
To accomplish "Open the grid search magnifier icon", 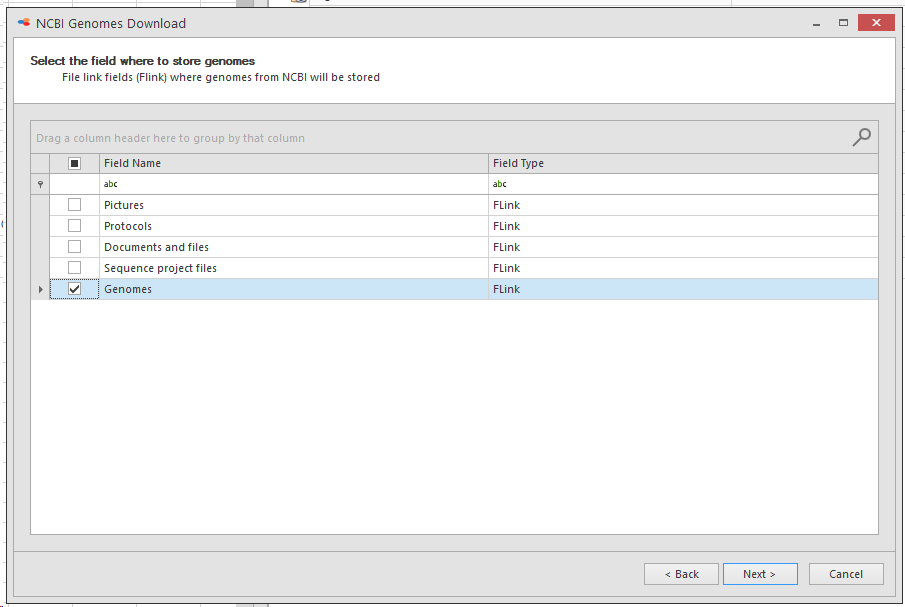I will click(861, 137).
